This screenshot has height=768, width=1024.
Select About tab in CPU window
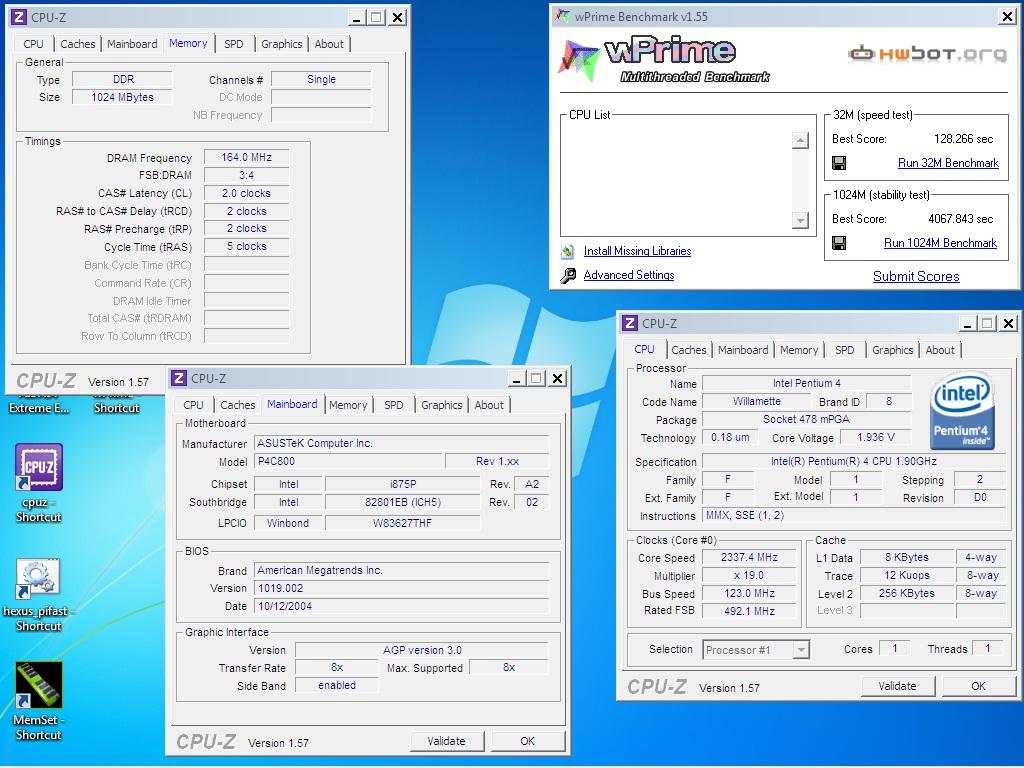tap(940, 350)
